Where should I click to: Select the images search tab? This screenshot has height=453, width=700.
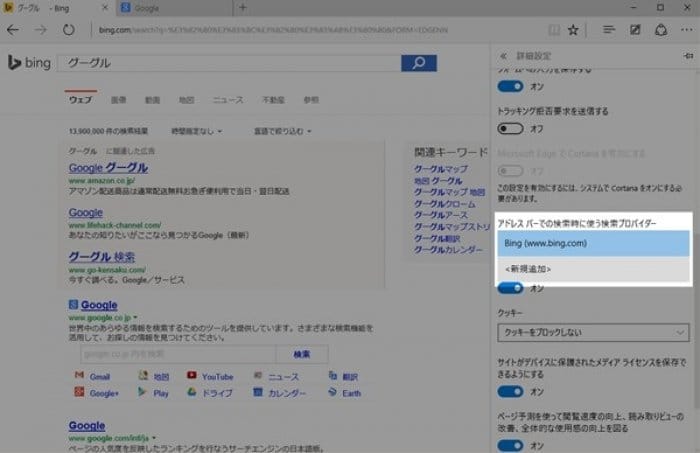(118, 100)
